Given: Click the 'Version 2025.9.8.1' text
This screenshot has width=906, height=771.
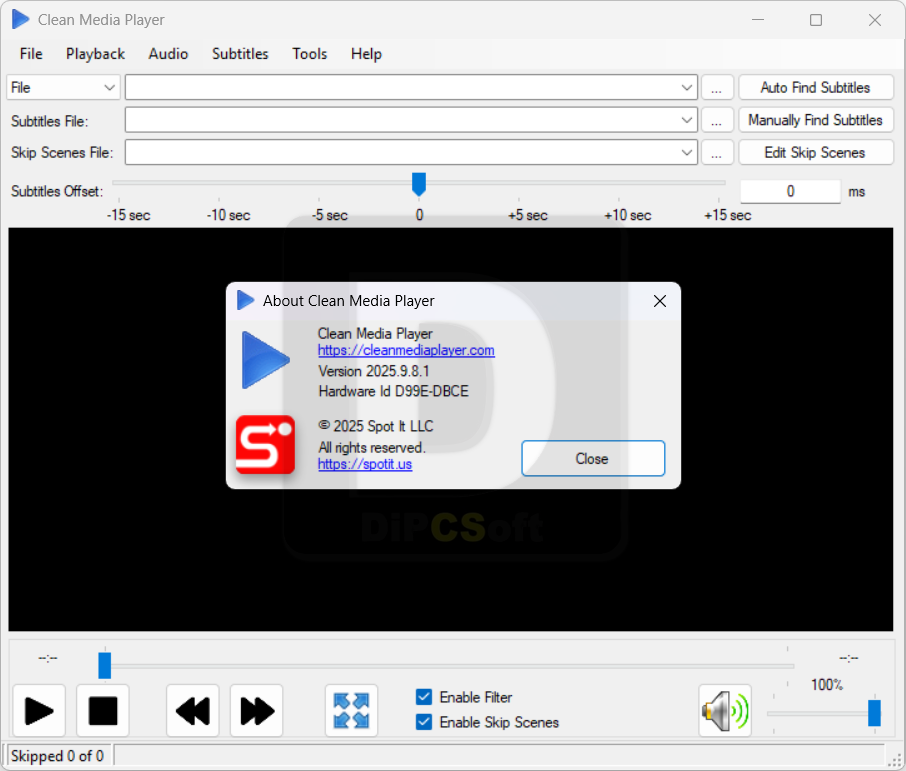Looking at the screenshot, I should (x=374, y=371).
